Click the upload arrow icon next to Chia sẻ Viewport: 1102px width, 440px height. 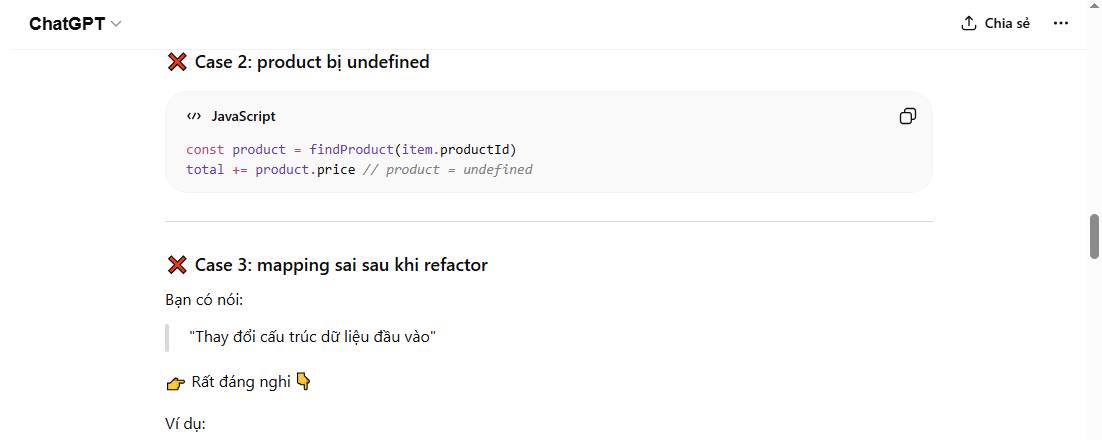tap(968, 24)
